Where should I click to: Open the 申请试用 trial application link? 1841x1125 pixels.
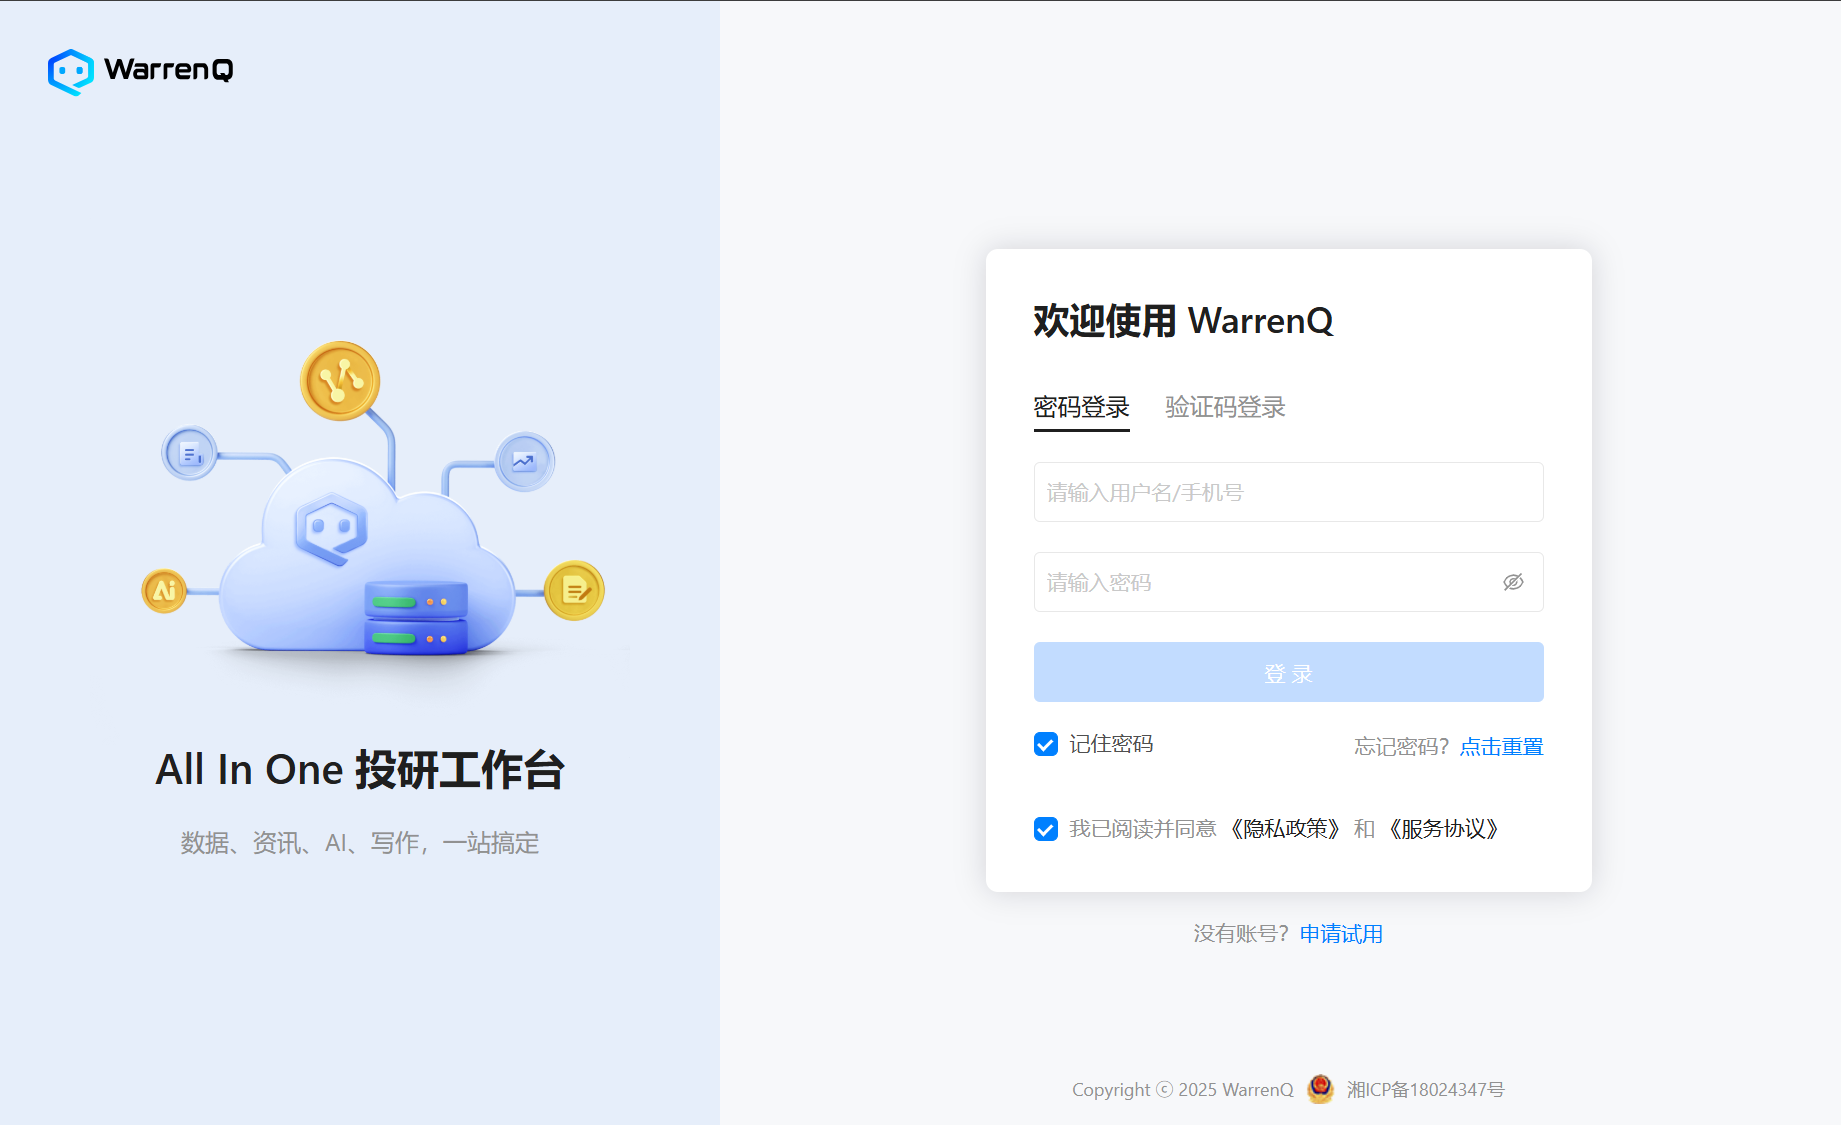[1341, 934]
